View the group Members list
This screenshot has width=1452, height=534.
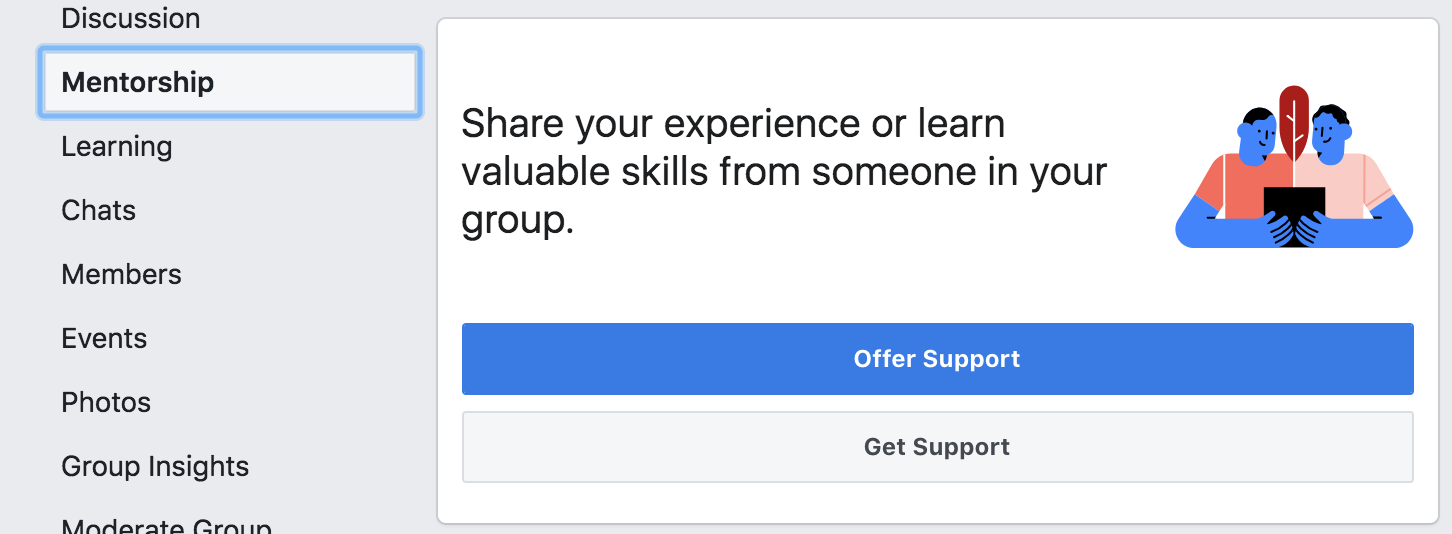pyautogui.click(x=122, y=274)
